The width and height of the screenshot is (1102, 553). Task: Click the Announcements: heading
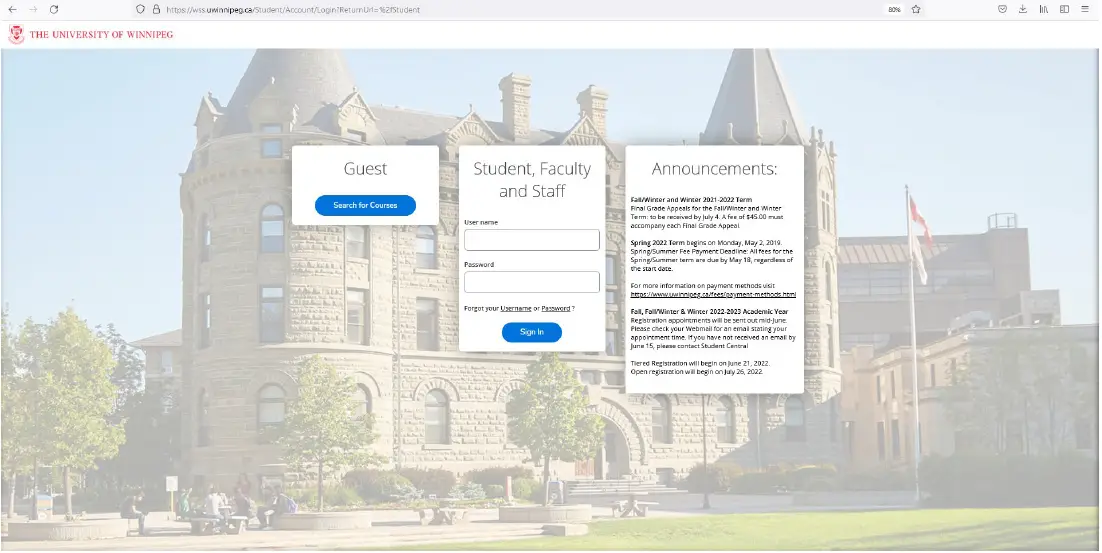(x=714, y=169)
